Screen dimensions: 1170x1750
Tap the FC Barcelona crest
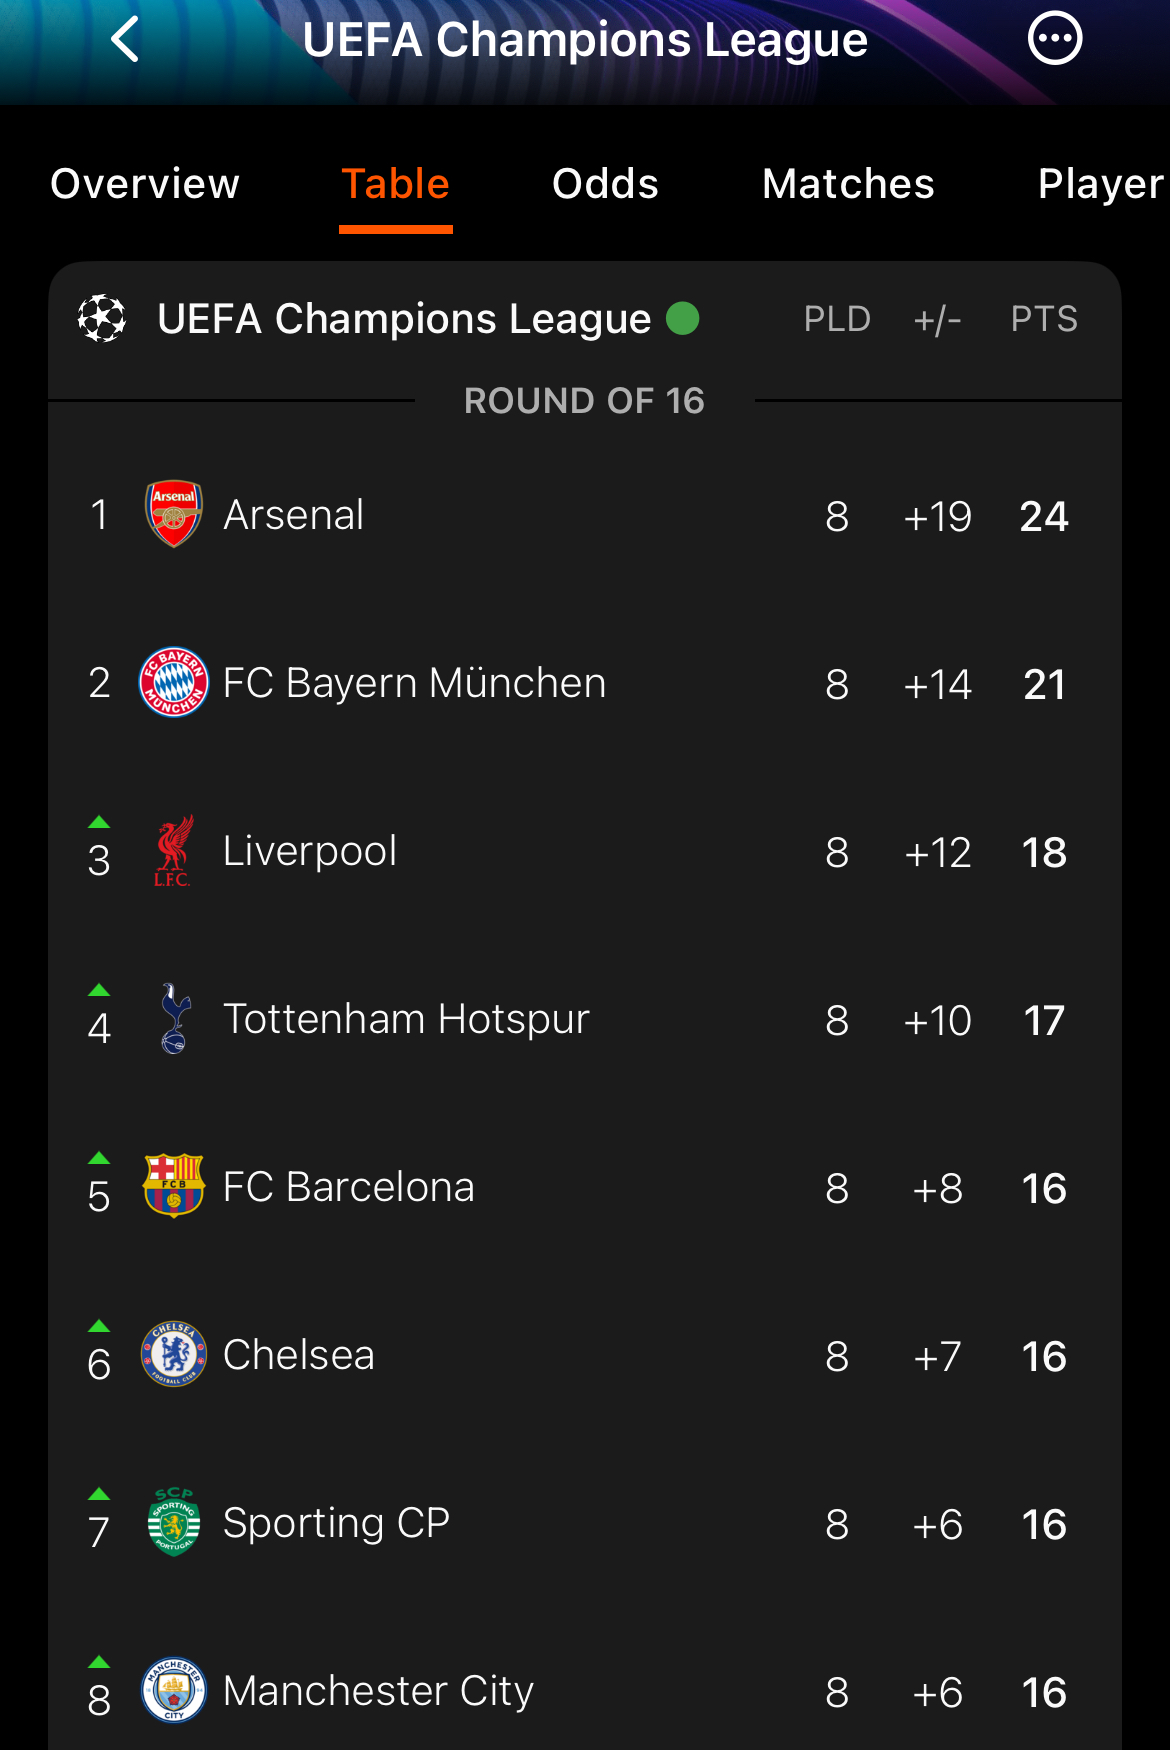coord(174,1187)
